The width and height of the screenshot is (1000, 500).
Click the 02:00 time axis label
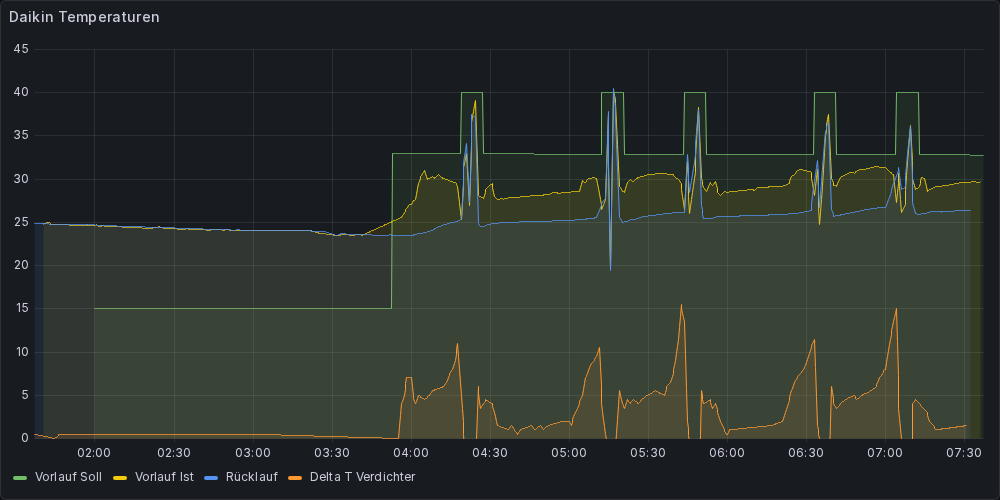pos(94,453)
